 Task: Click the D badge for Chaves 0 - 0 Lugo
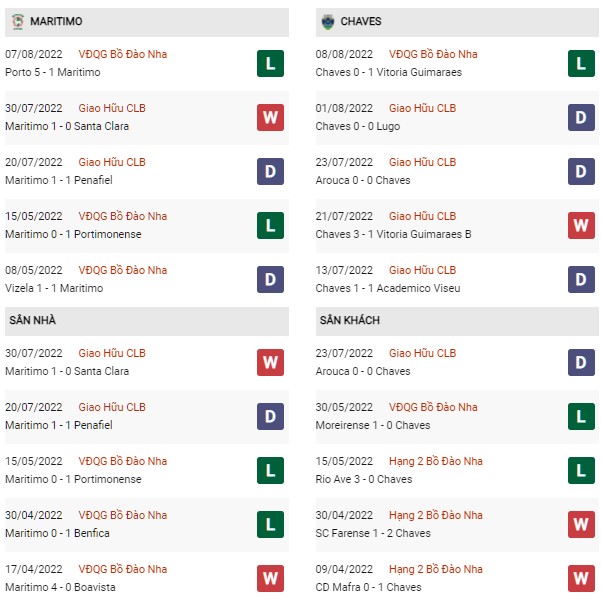(581, 117)
